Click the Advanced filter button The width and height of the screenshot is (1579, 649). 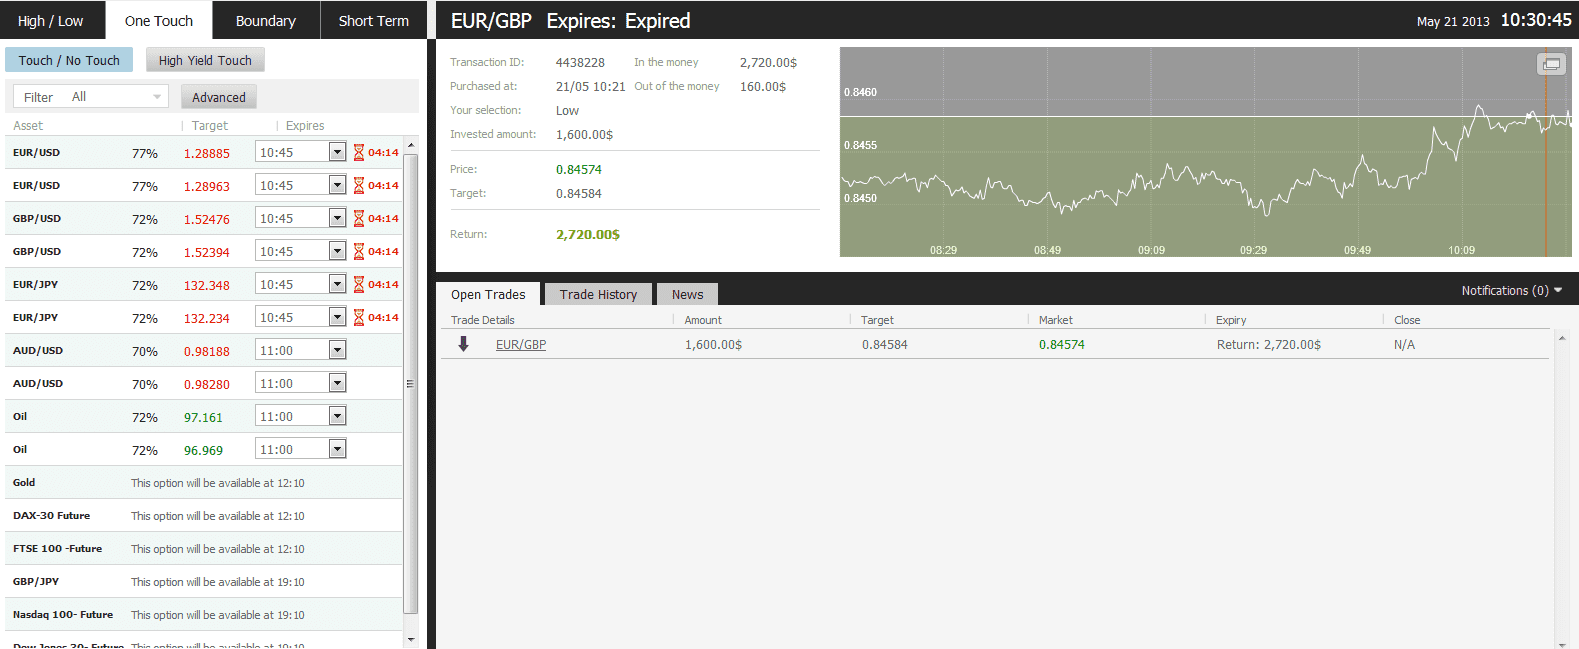219,97
